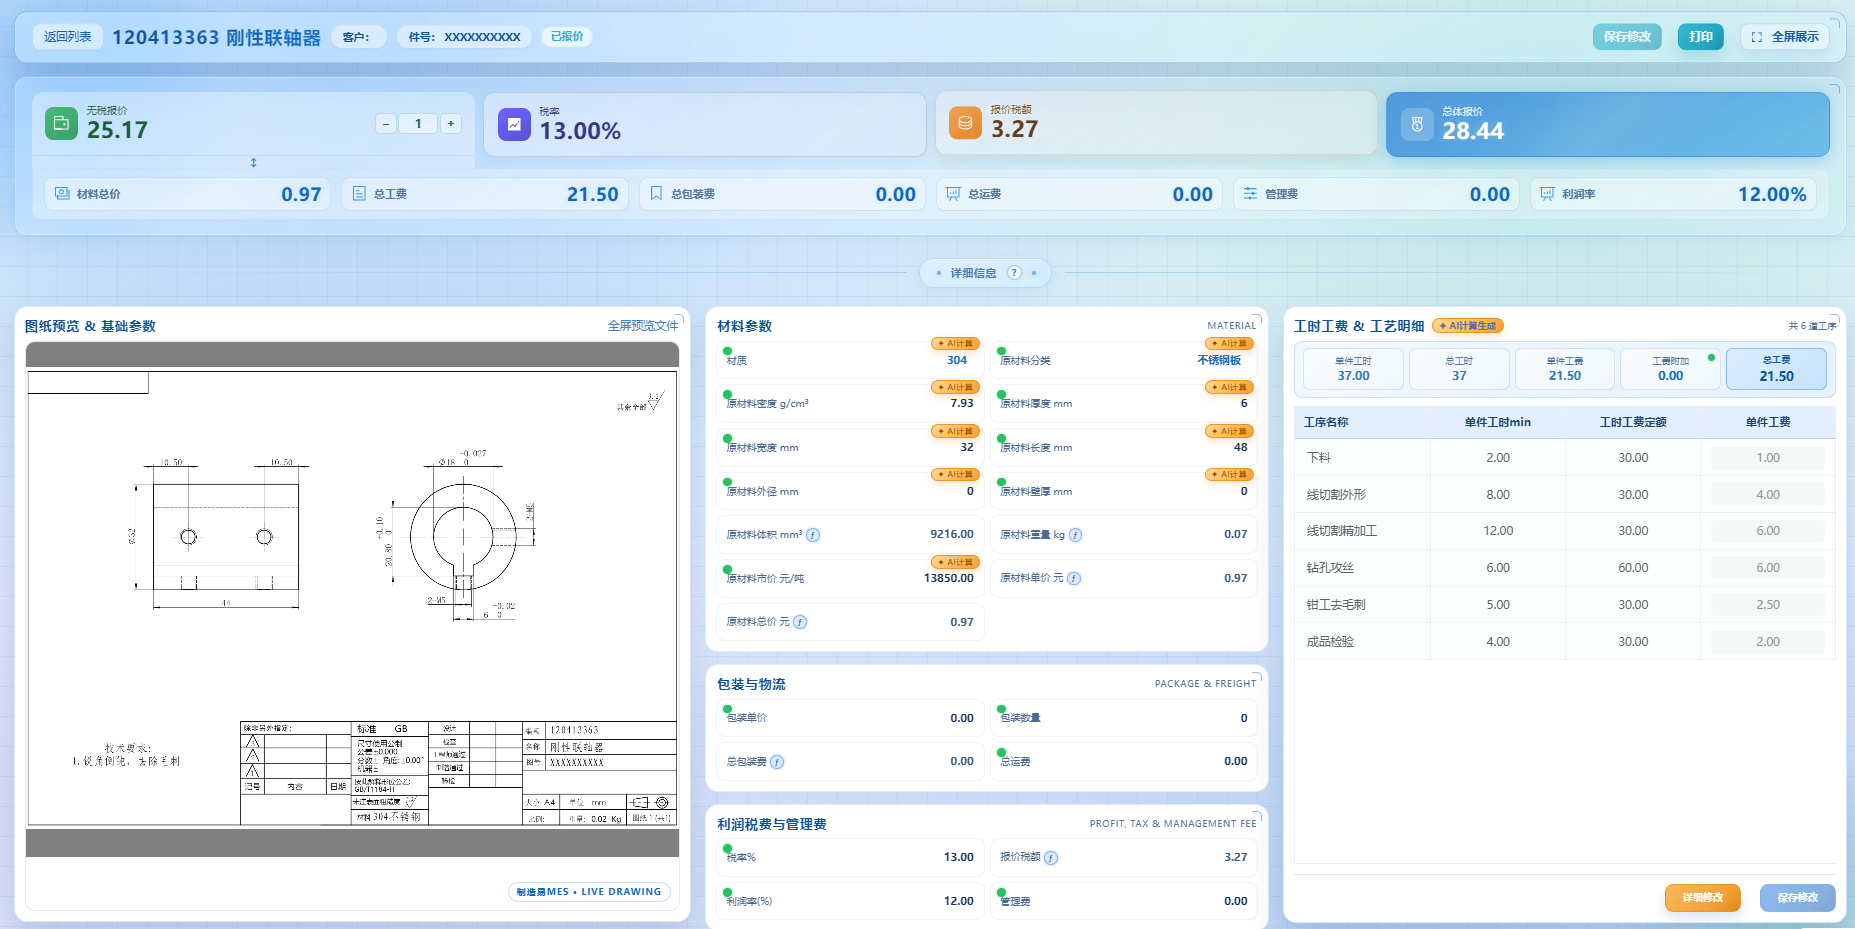This screenshot has width=1855, height=929.
Task: Click the top 保存修改 button
Action: [1627, 37]
